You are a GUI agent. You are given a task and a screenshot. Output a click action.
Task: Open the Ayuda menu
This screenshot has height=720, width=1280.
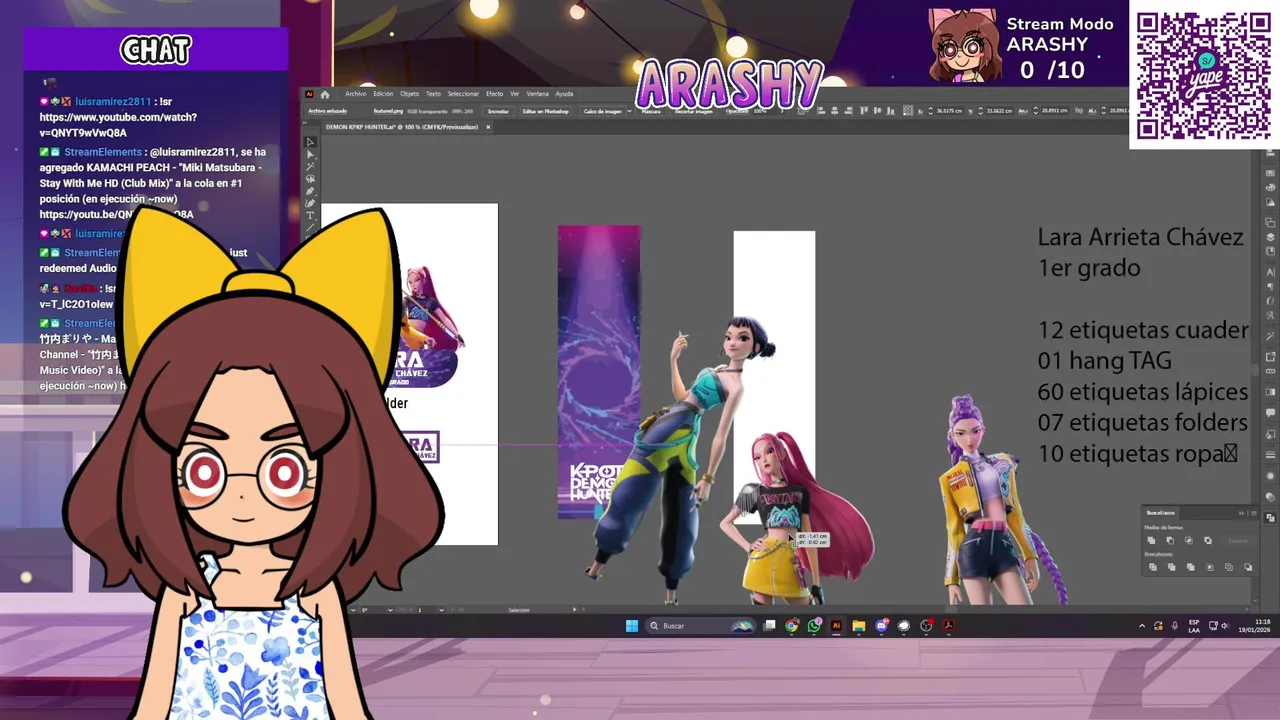tap(564, 94)
